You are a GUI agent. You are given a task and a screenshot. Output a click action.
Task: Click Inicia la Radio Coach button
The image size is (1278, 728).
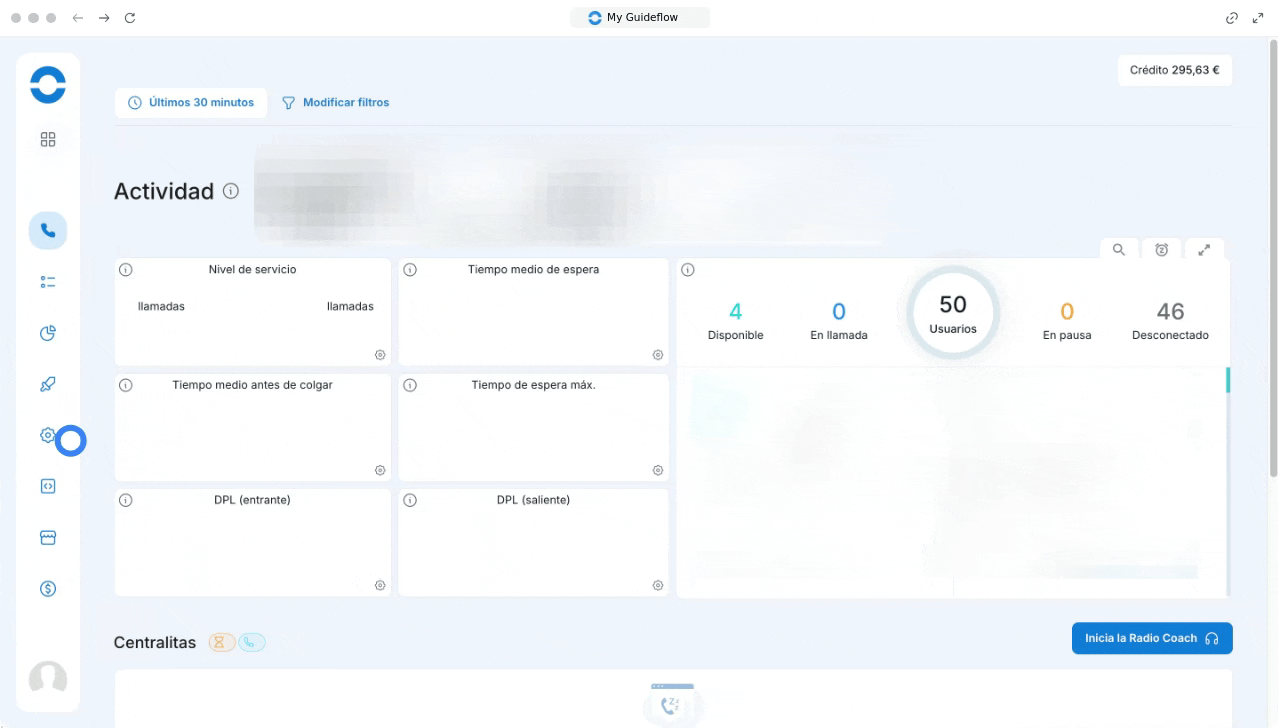[x=1151, y=638]
